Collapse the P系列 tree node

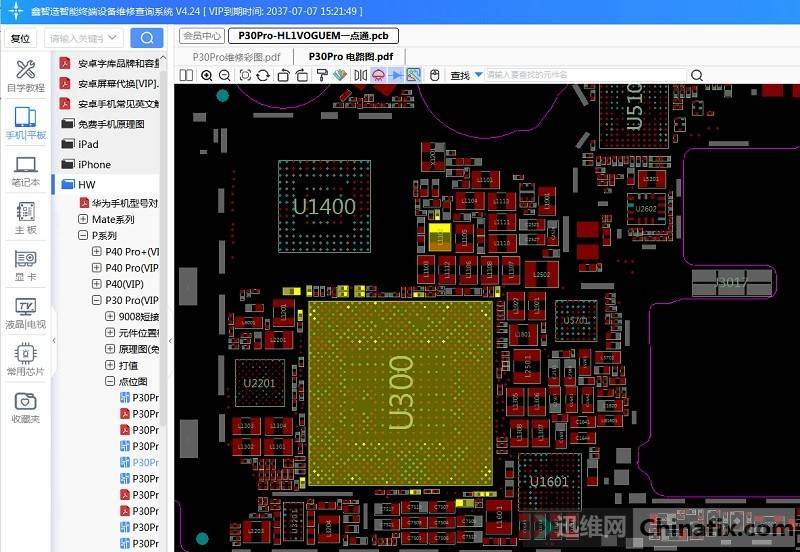tap(83, 235)
